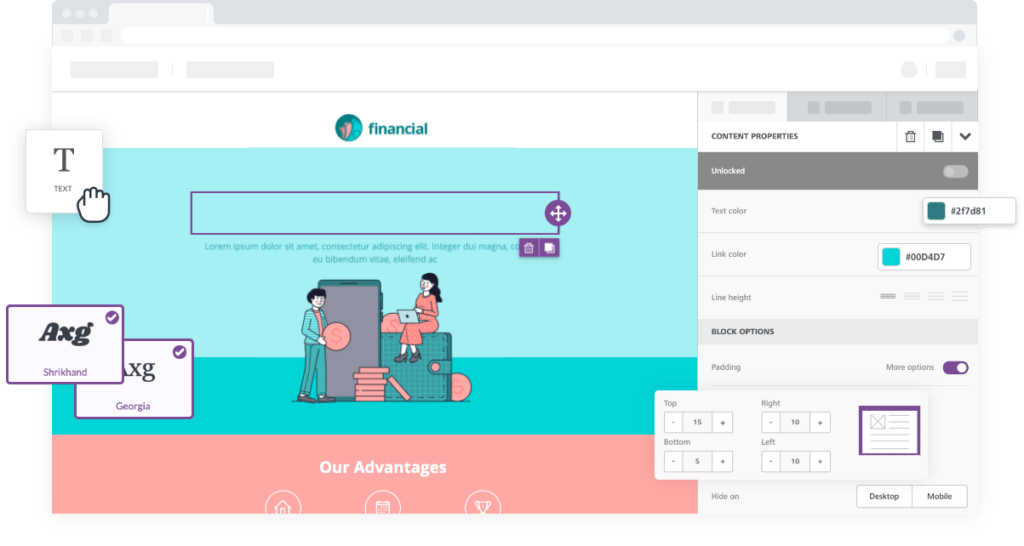The width and height of the screenshot is (1024, 546).
Task: Toggle the Unlocked switch
Action: tap(955, 171)
